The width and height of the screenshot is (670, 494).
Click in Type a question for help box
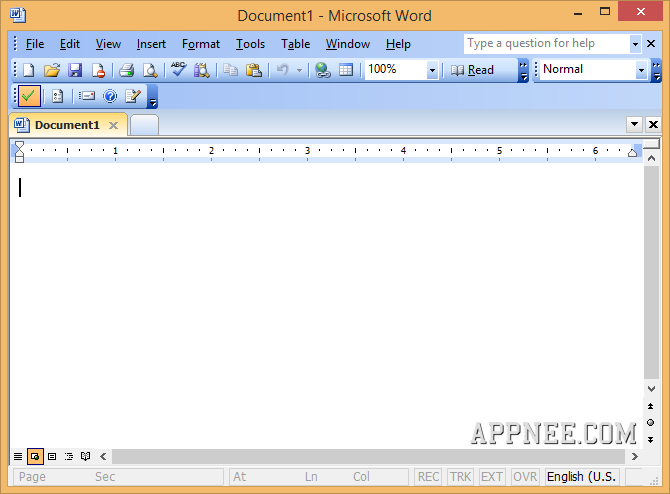(547, 44)
